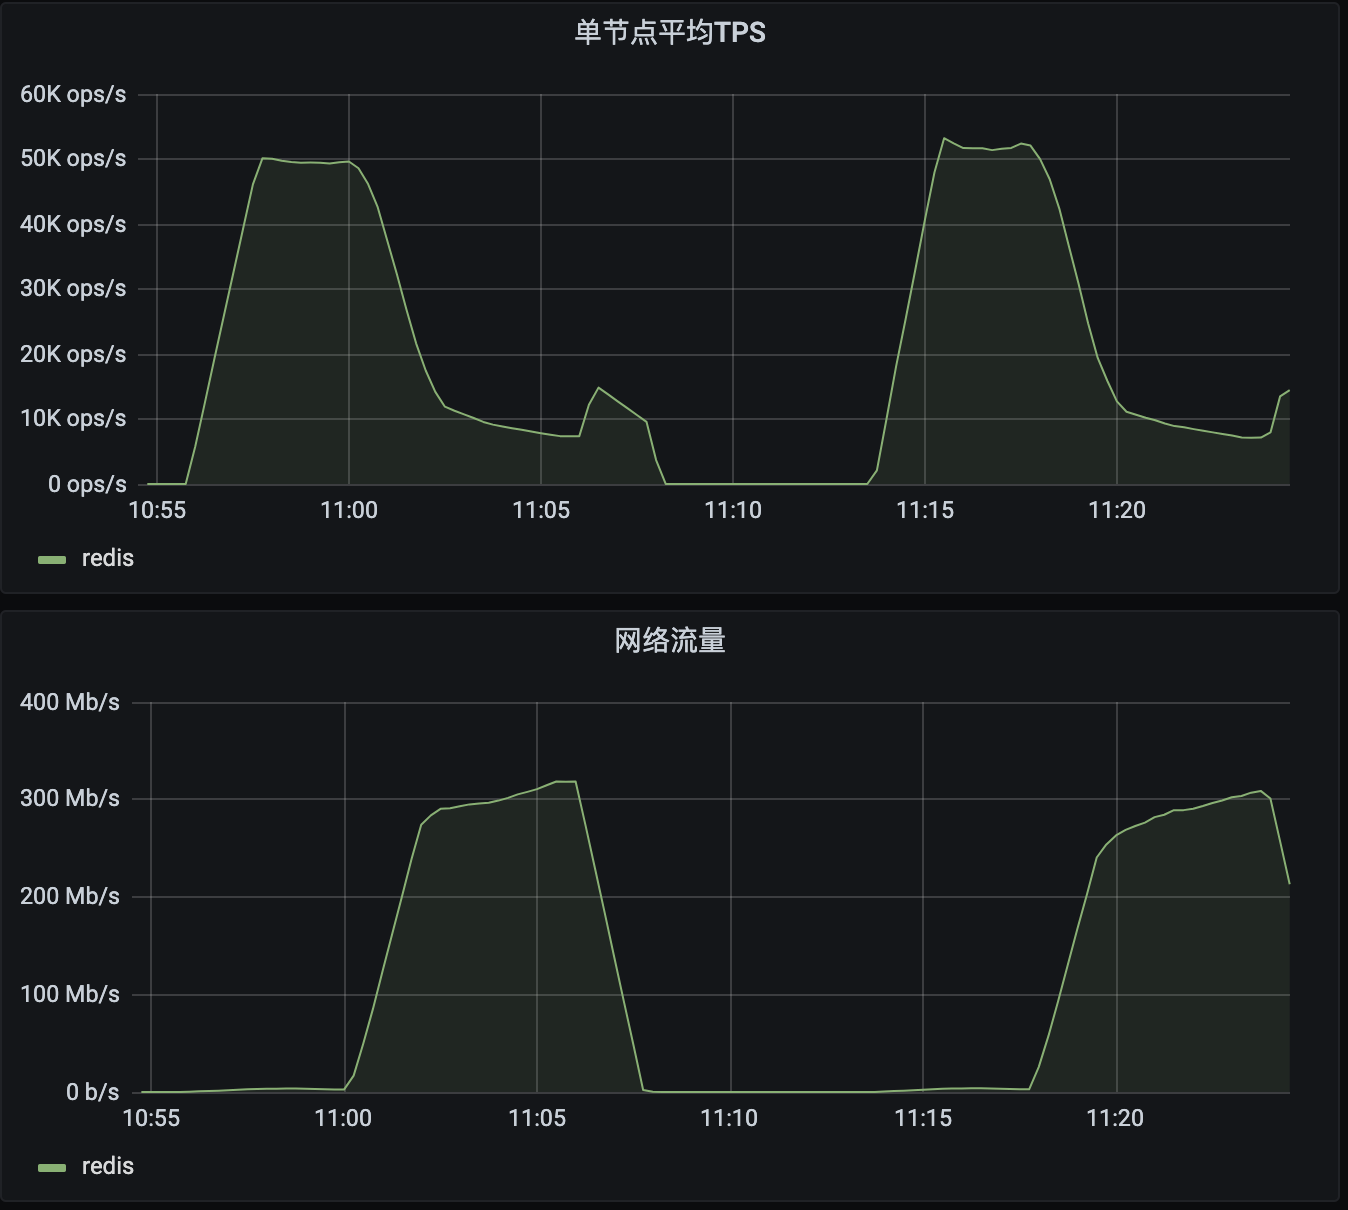Click the green redis swatch in TPS legend
The height and width of the screenshot is (1210, 1348).
52,560
